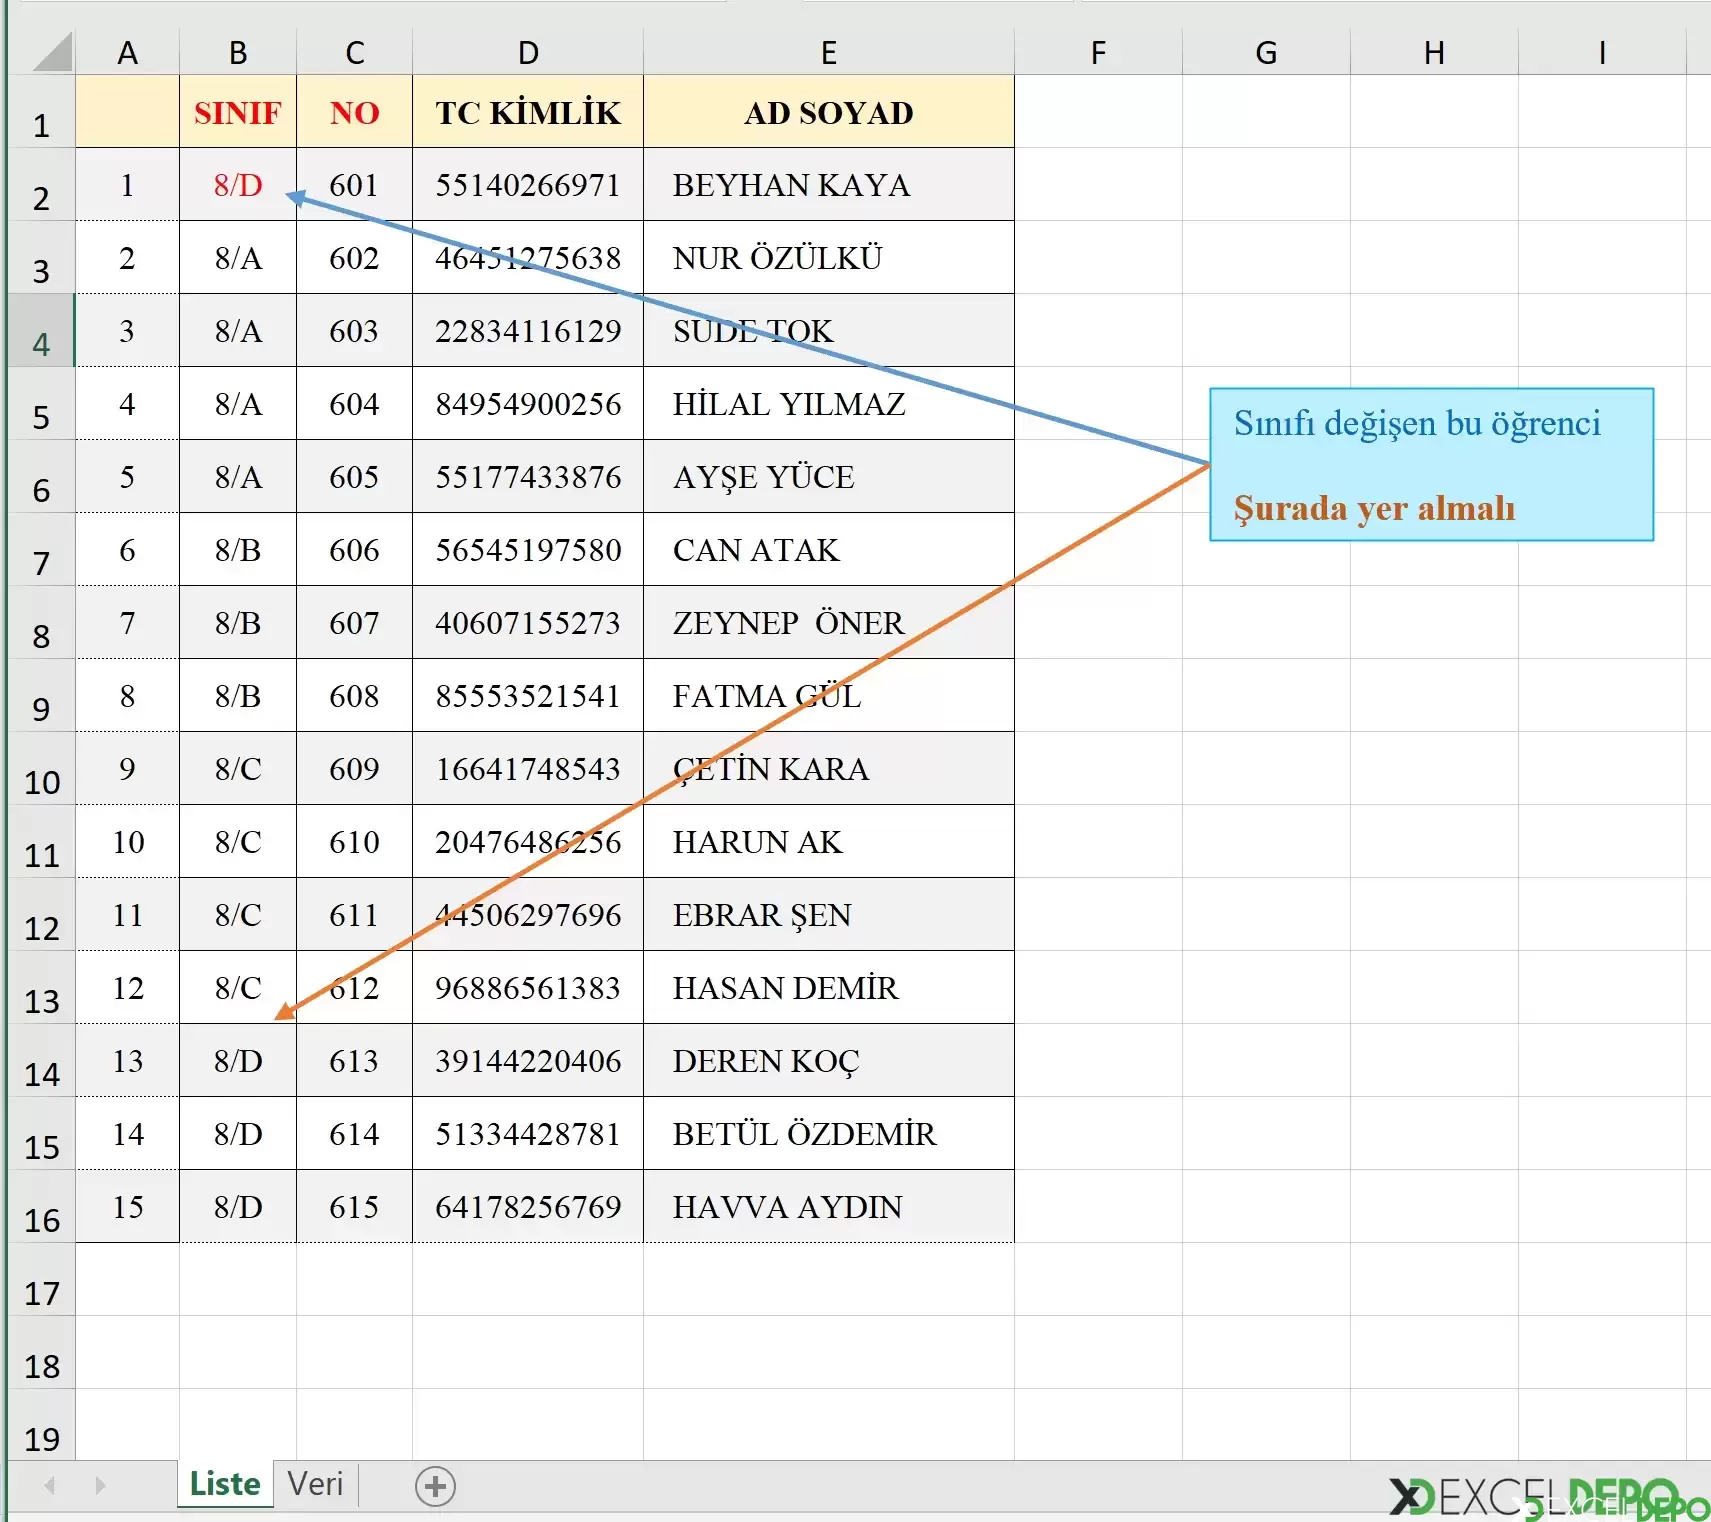Select cell with CAN ATAK
1711x1522 pixels.
click(x=829, y=550)
